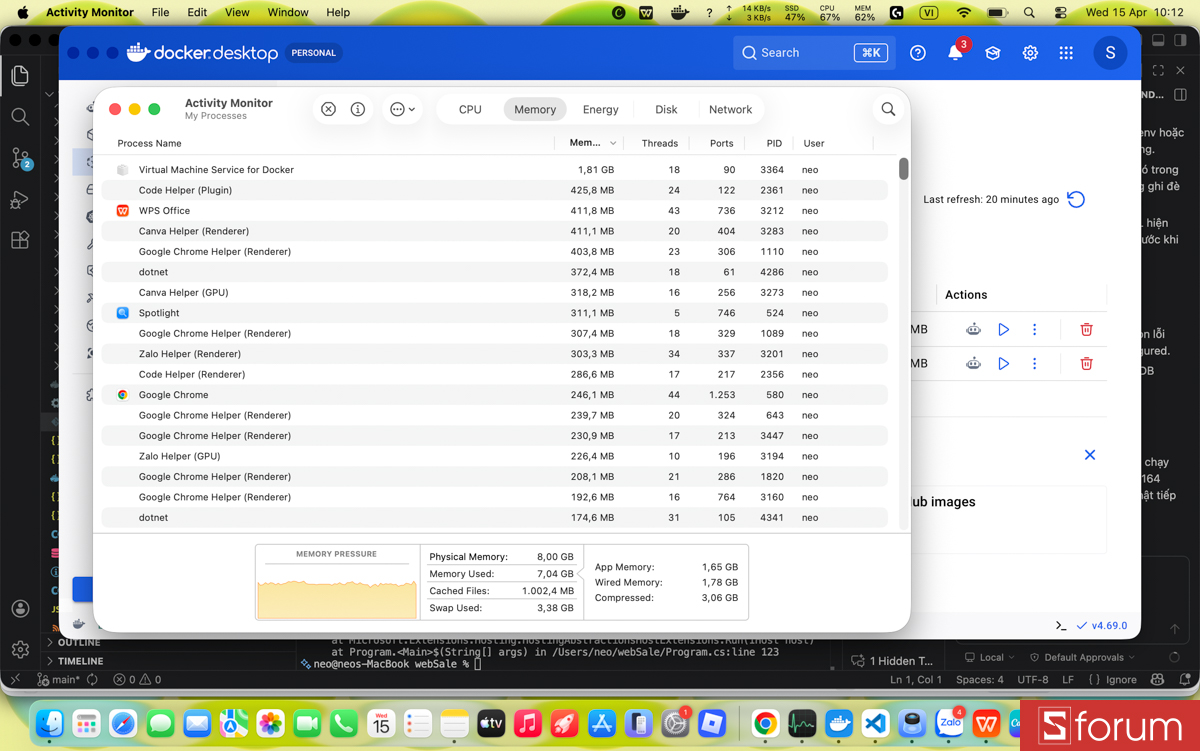Run the first image with play icon

coord(1003,329)
